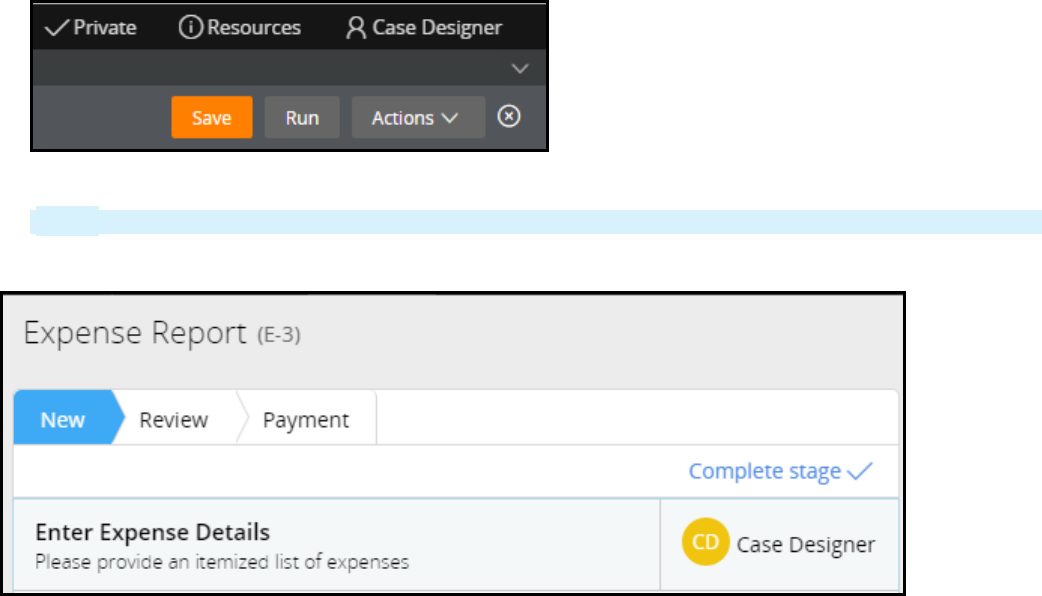This screenshot has width=1042, height=596.
Task: Select the Review stage
Action: 173,420
